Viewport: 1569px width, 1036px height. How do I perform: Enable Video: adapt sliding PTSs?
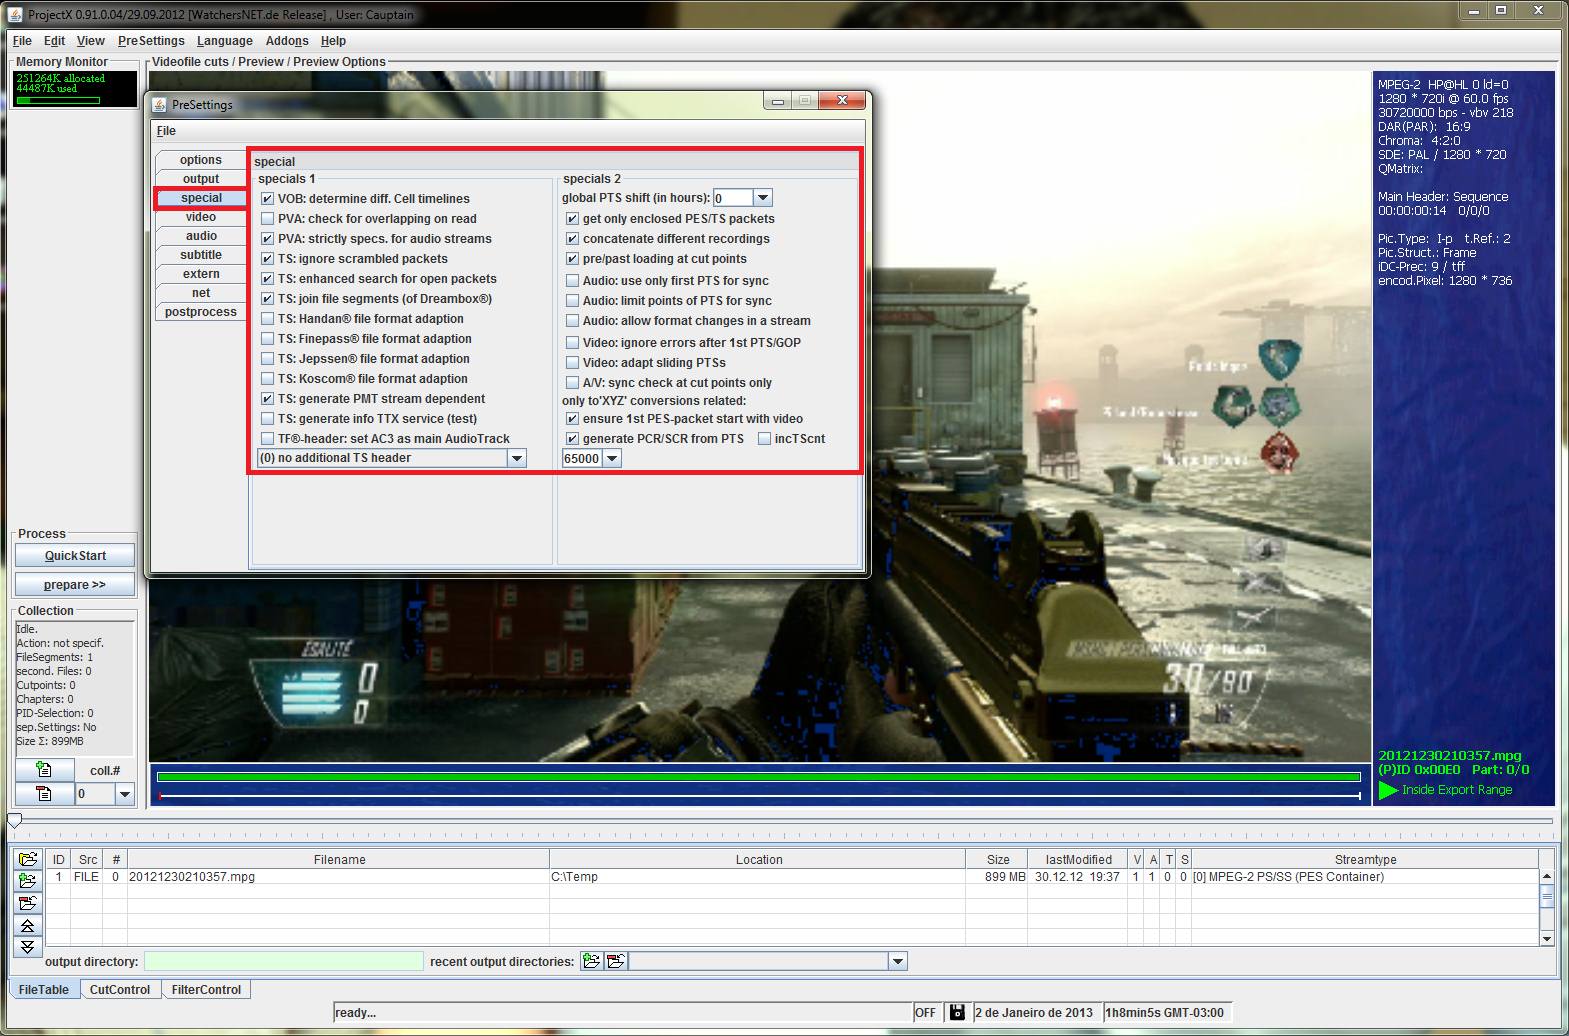tap(572, 363)
